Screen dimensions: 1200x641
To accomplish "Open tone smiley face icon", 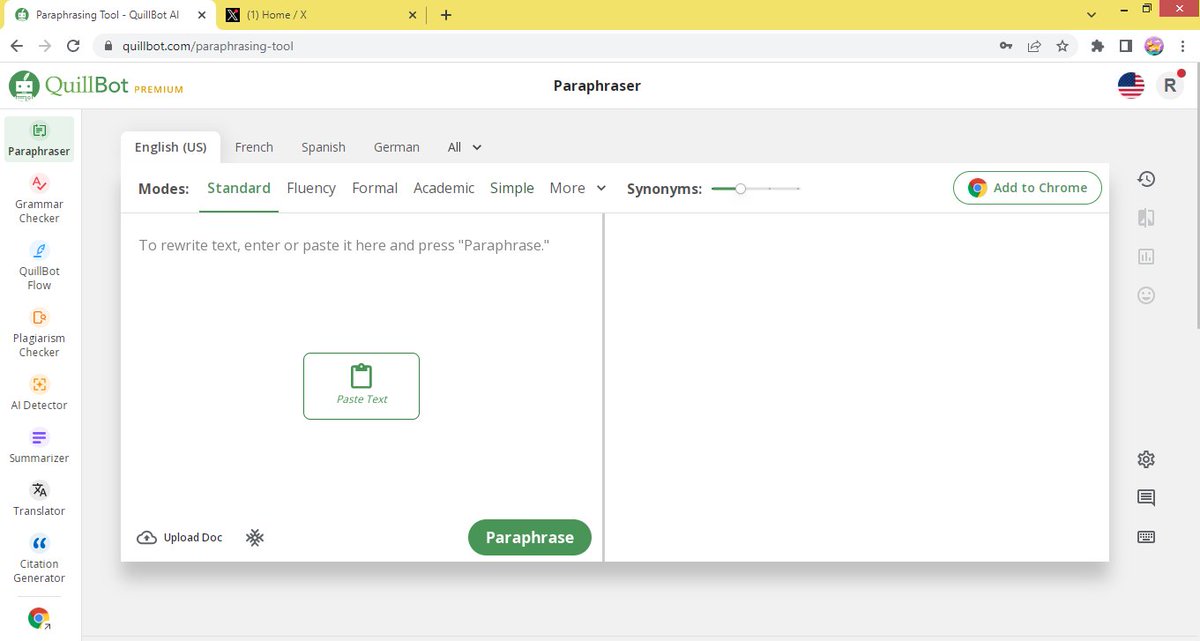I will [1146, 295].
